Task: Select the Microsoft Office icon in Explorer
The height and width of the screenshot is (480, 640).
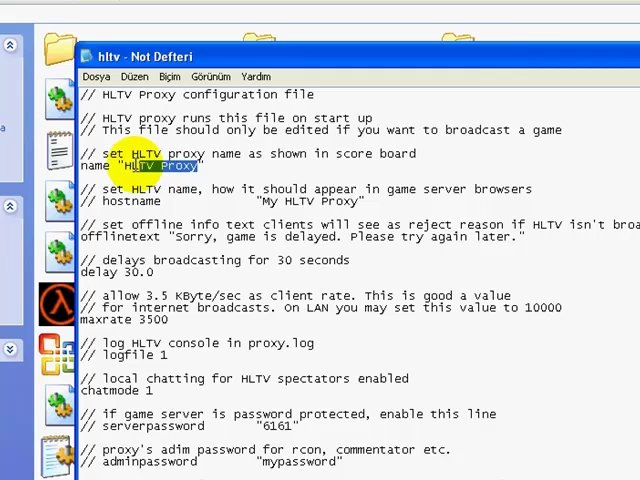Action: point(57,354)
